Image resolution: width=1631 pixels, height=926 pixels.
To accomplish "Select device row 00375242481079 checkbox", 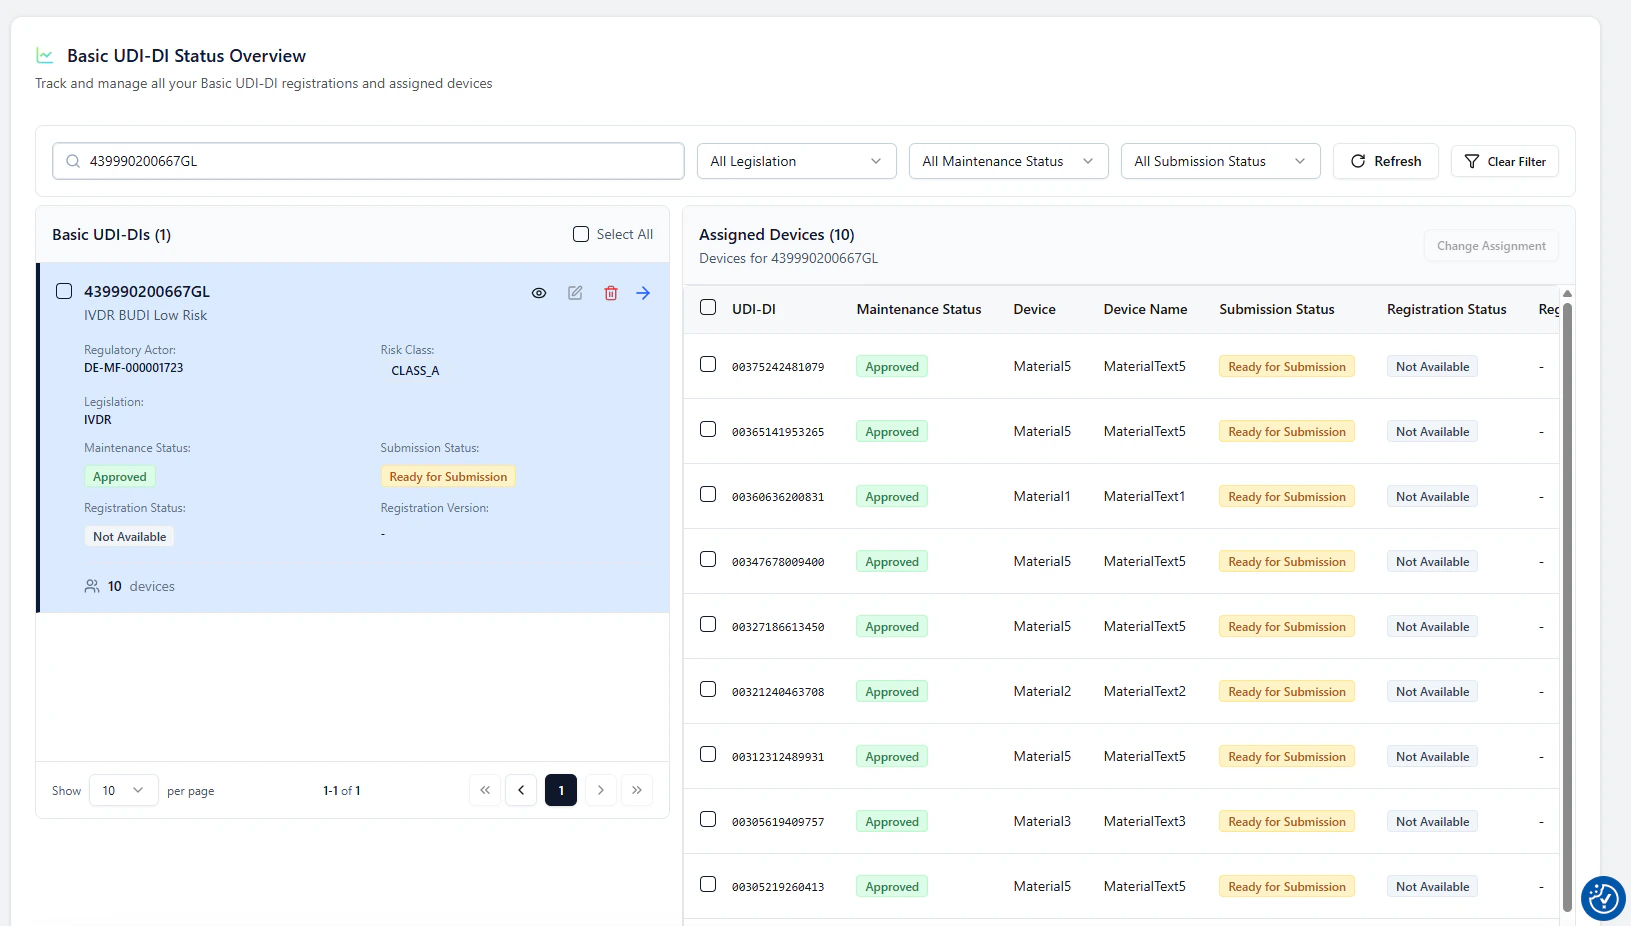I will [708, 364].
